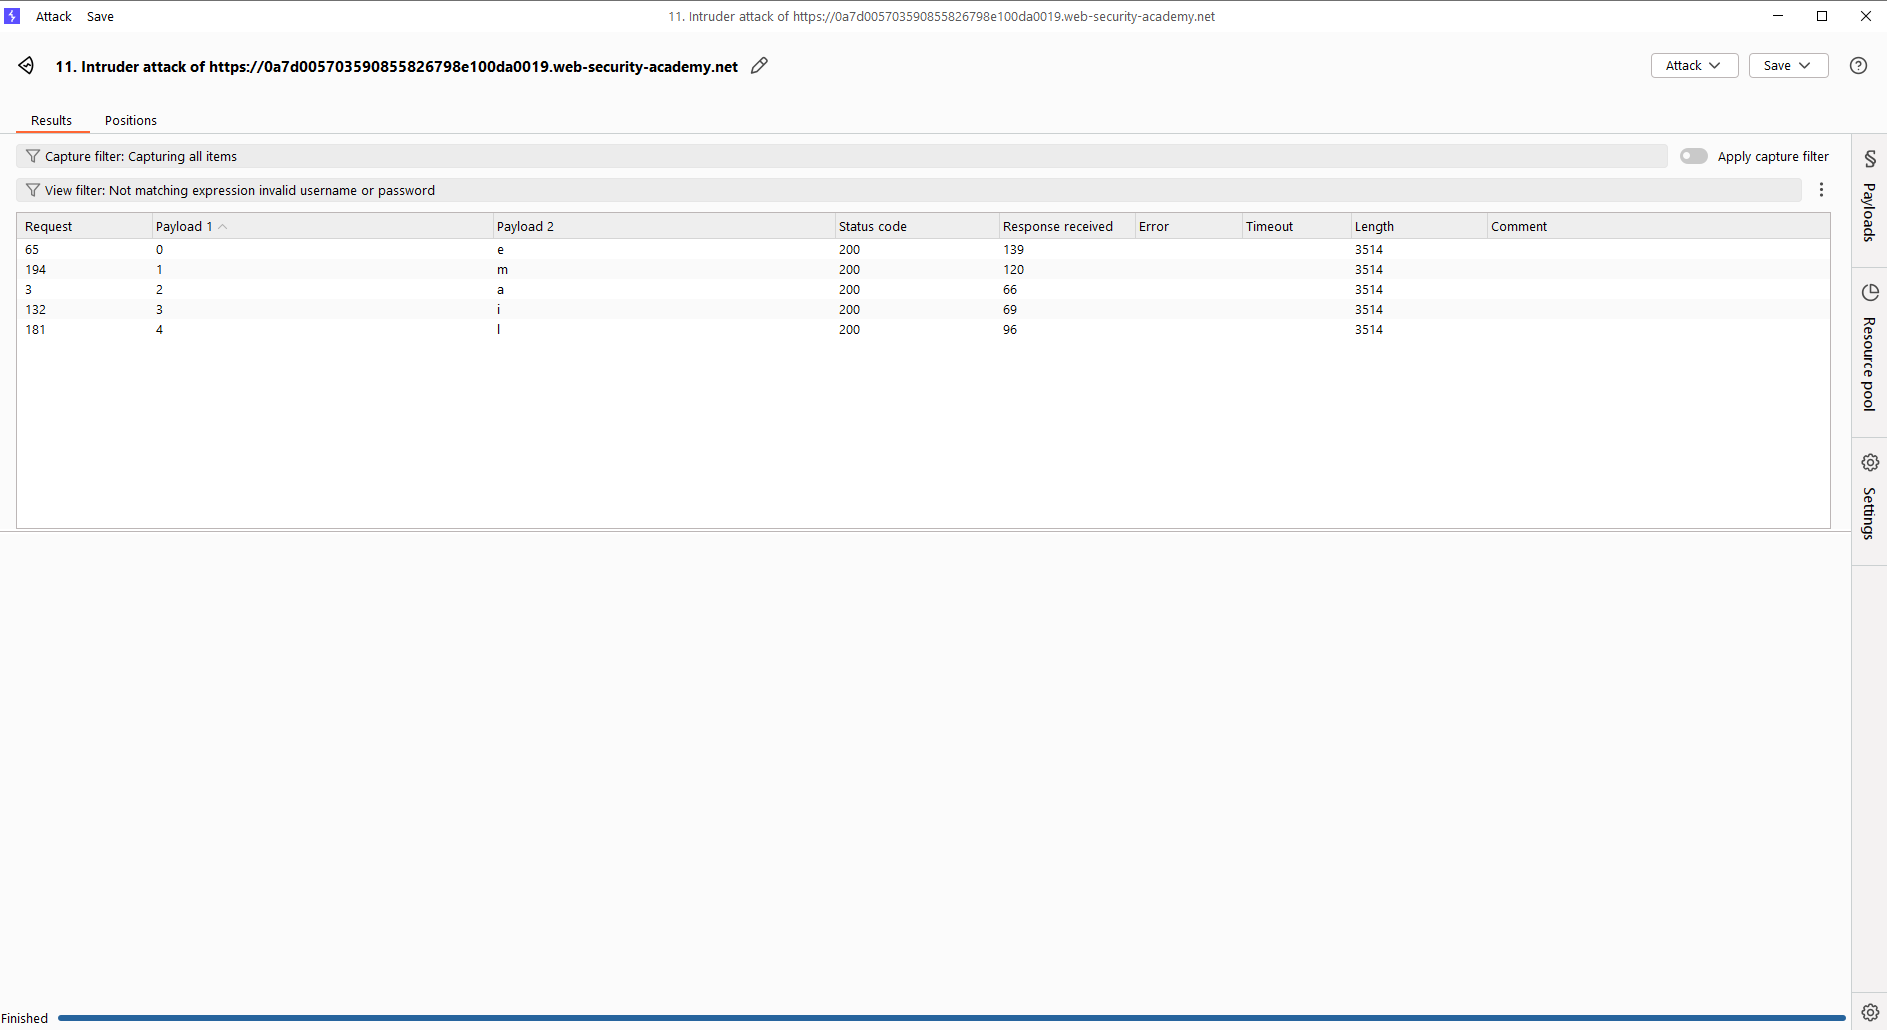
Task: Click the attack progress bar at bottom
Action: (950, 1018)
